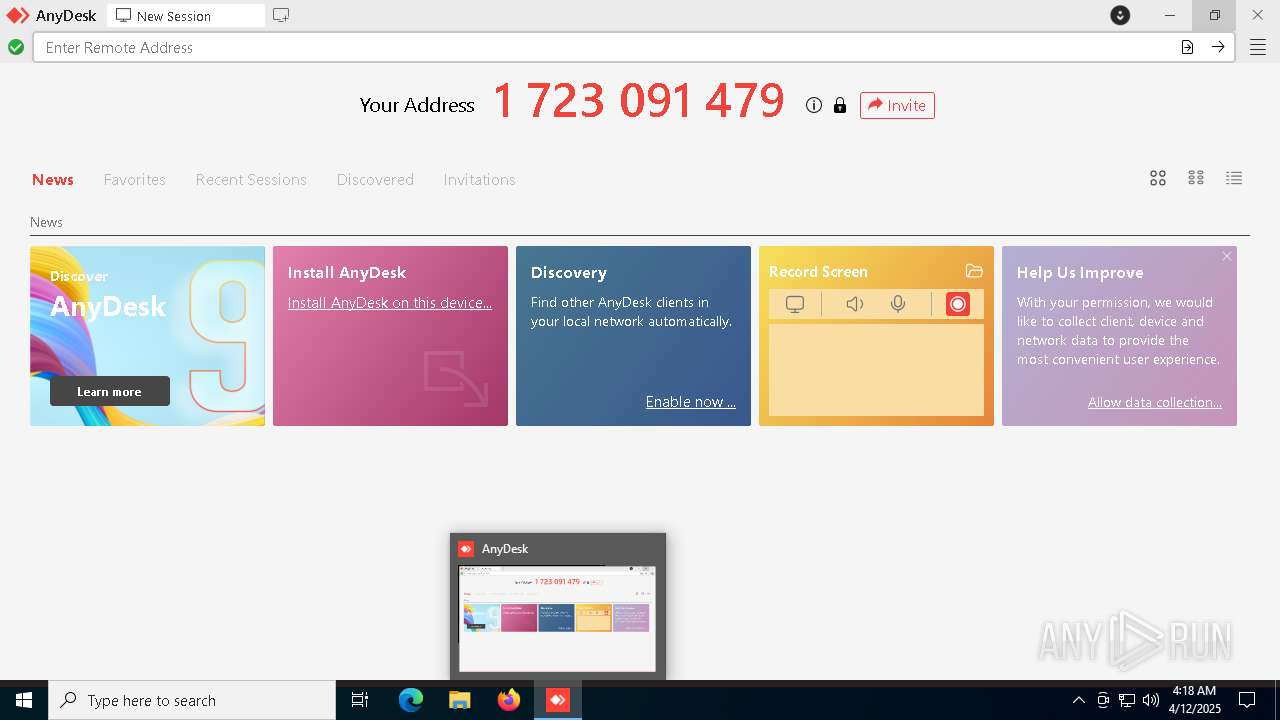Open the Recent Sessions tab

(251, 180)
